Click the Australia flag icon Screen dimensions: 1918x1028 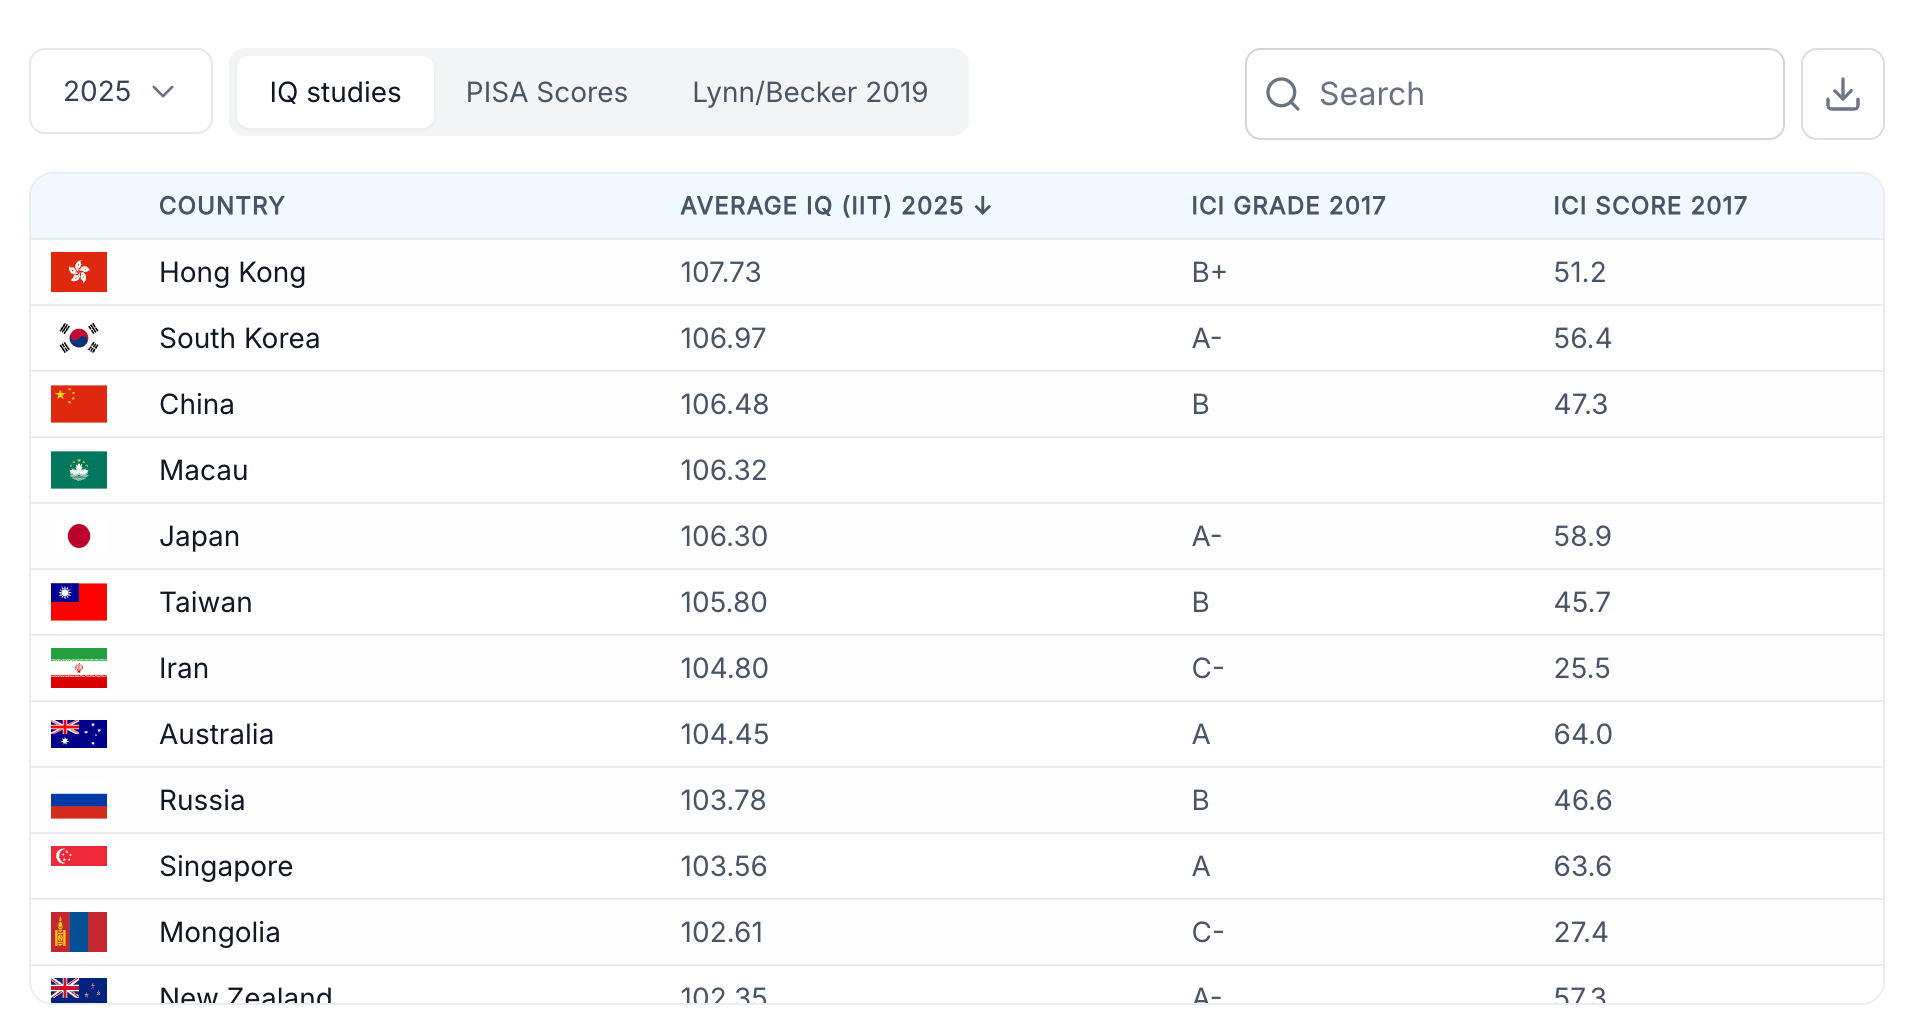79,734
